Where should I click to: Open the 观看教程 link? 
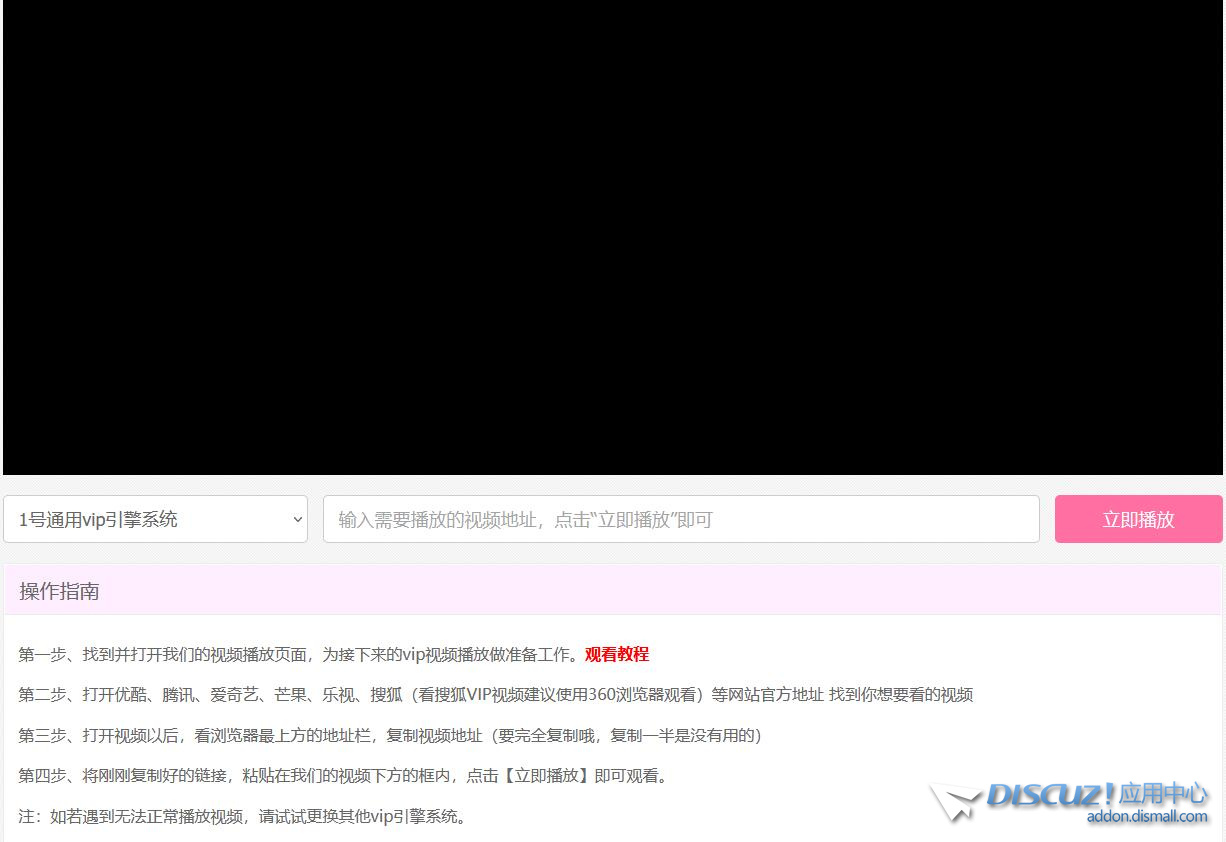(x=617, y=654)
